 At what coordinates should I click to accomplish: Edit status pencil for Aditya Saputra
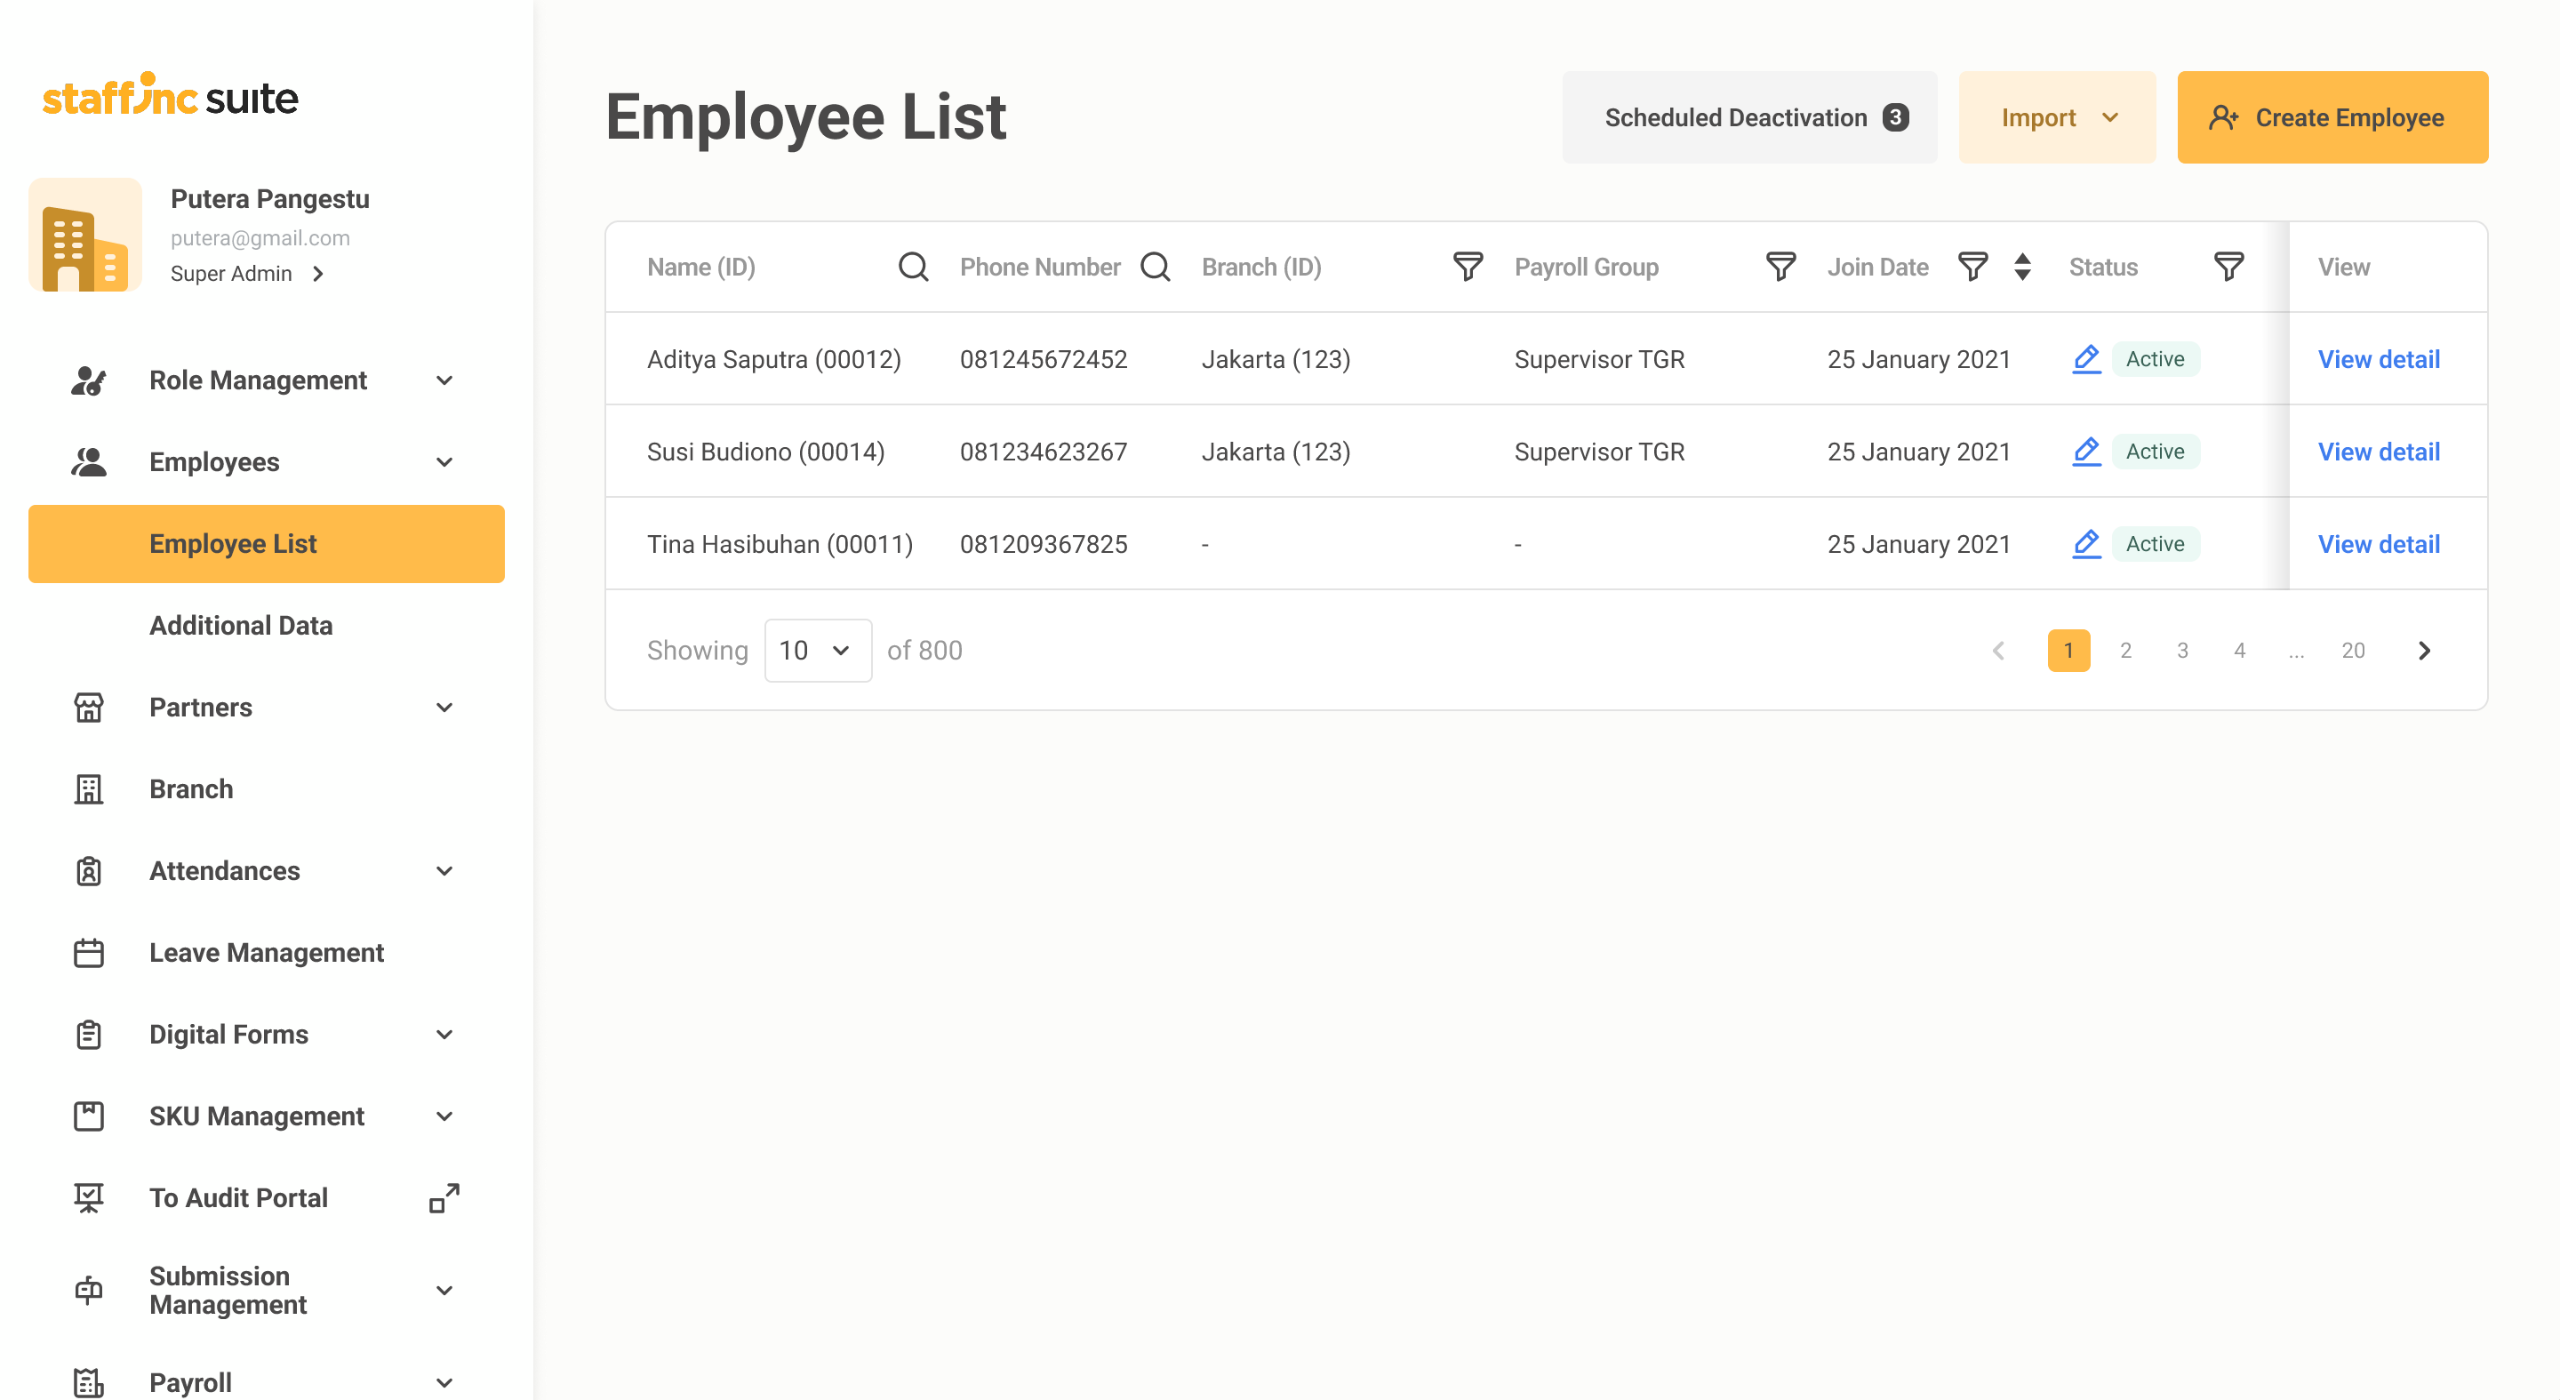coord(2086,359)
